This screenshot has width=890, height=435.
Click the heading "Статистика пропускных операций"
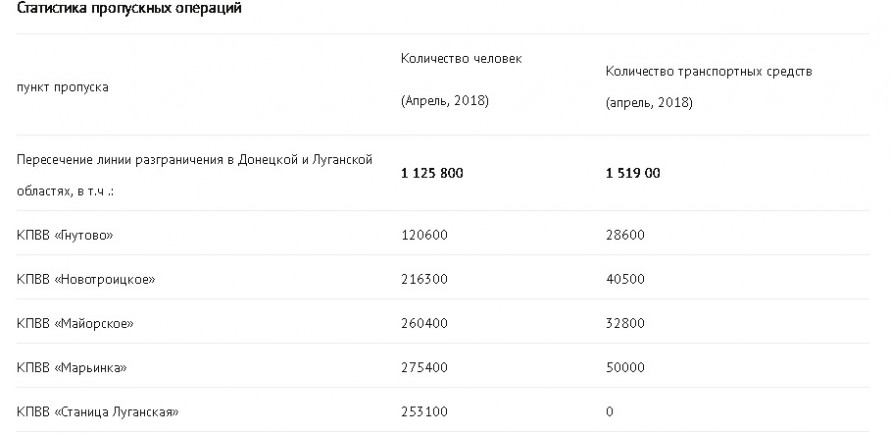(x=128, y=8)
